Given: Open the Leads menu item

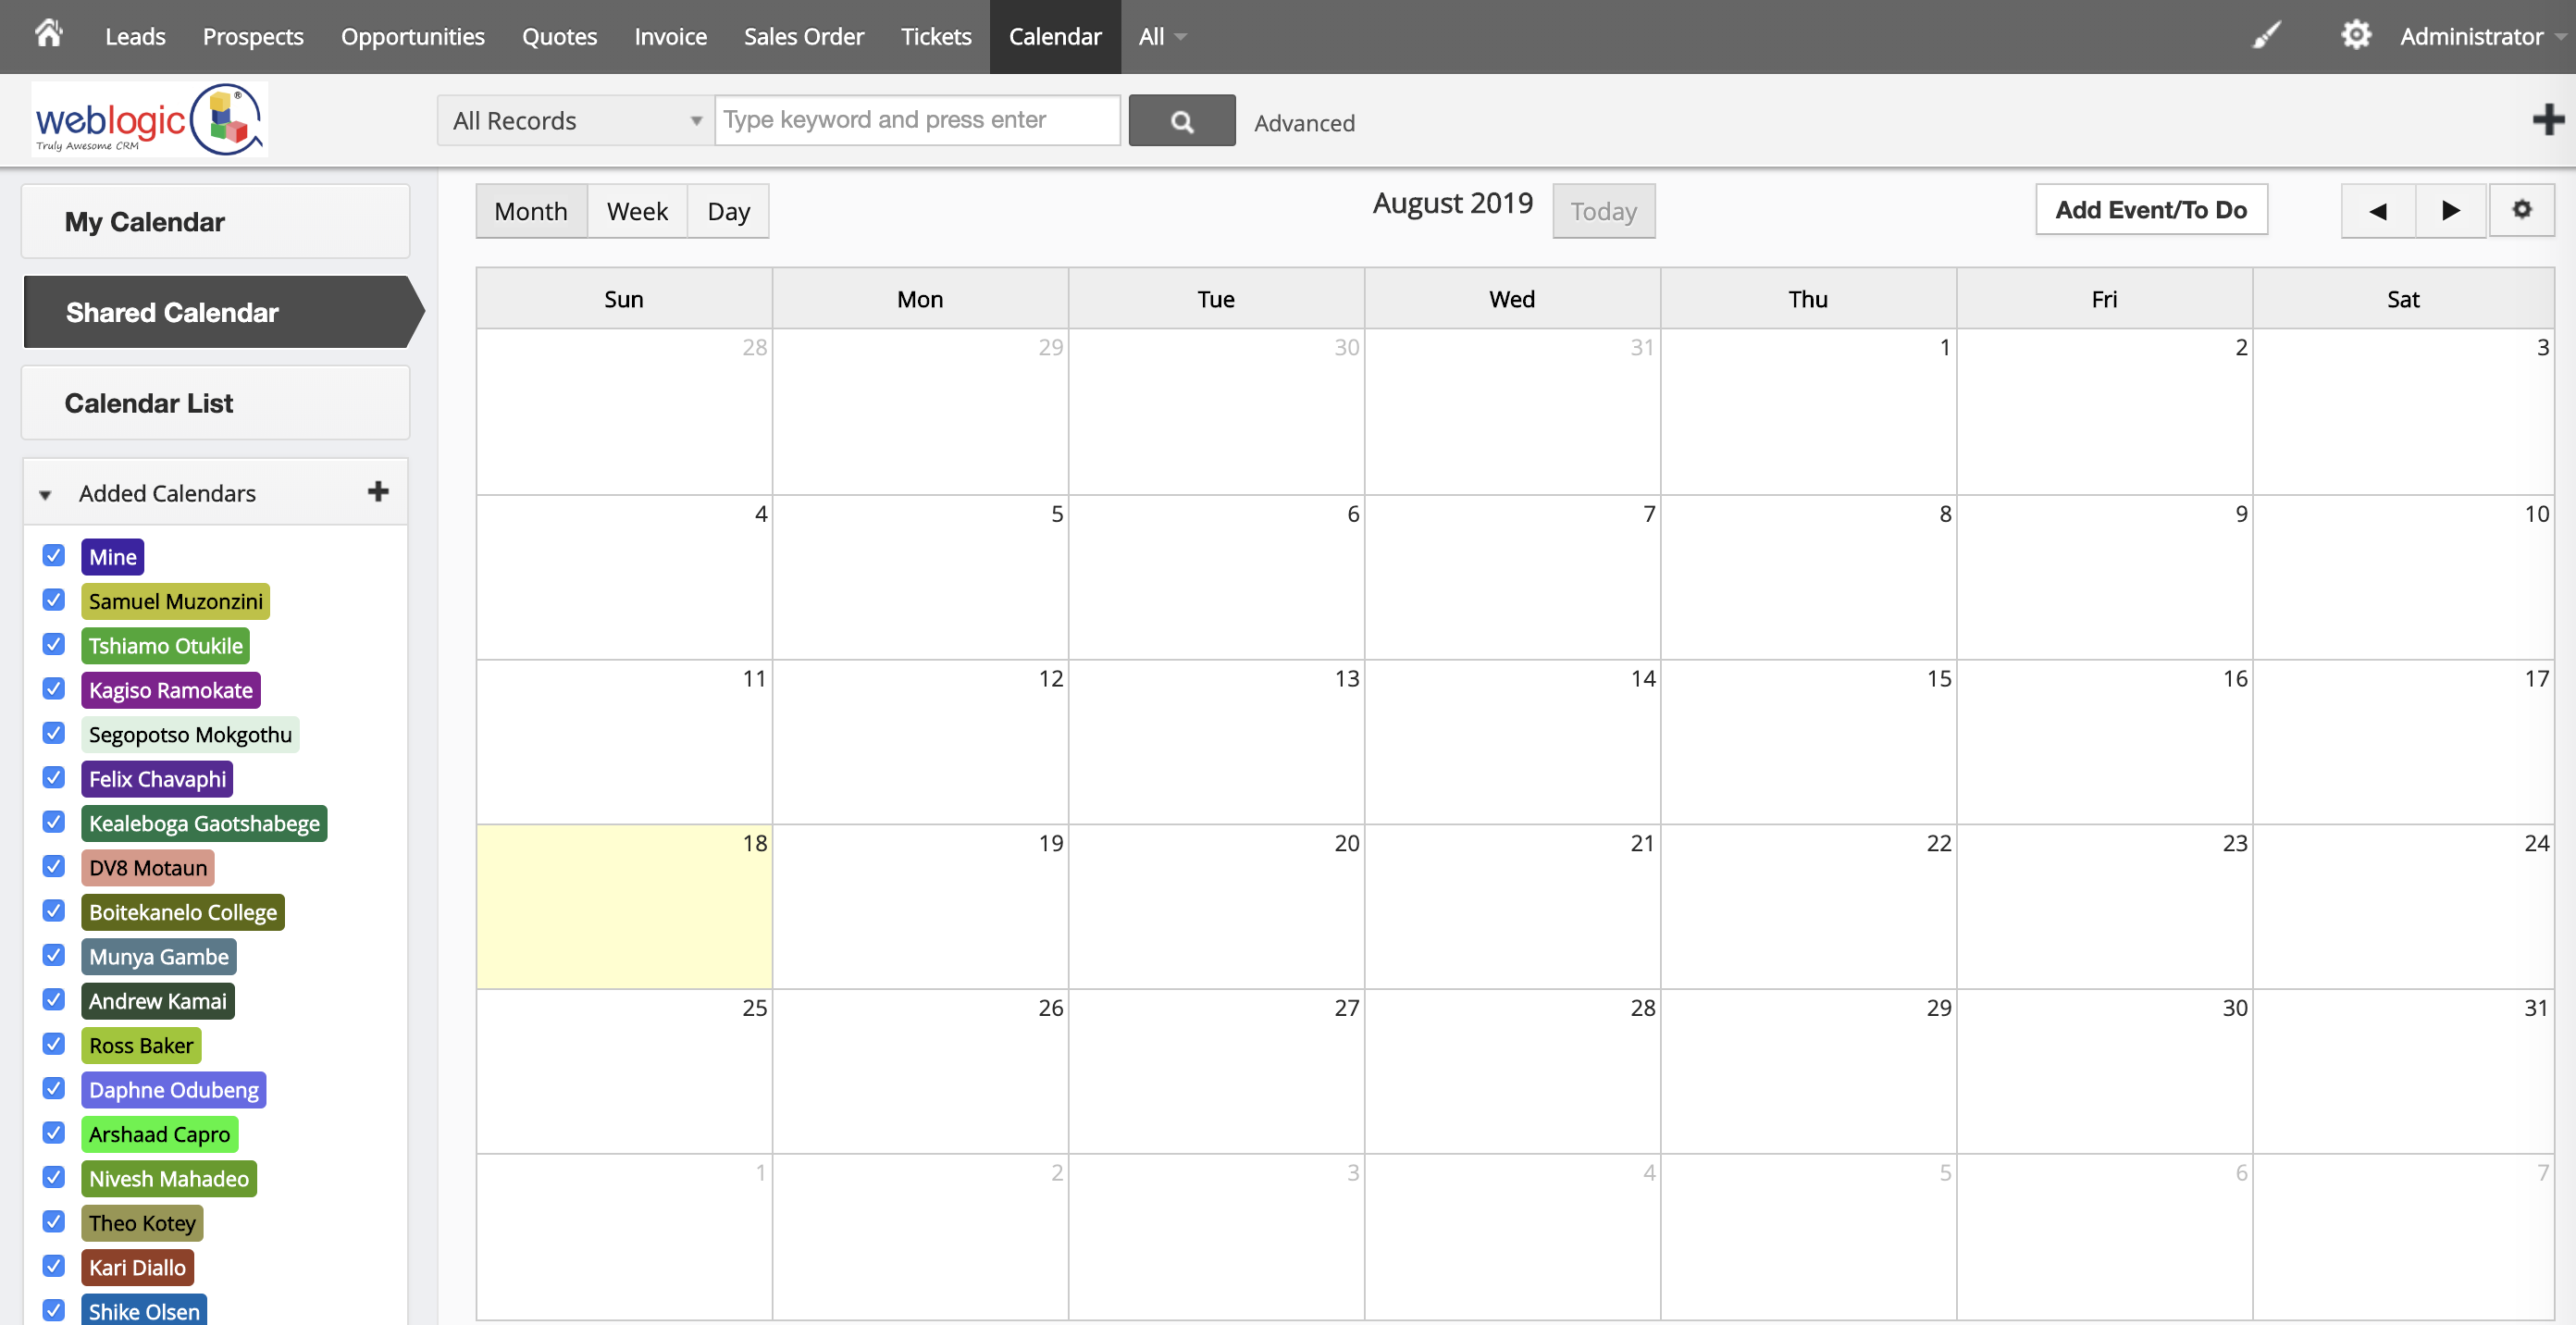Looking at the screenshot, I should (135, 36).
